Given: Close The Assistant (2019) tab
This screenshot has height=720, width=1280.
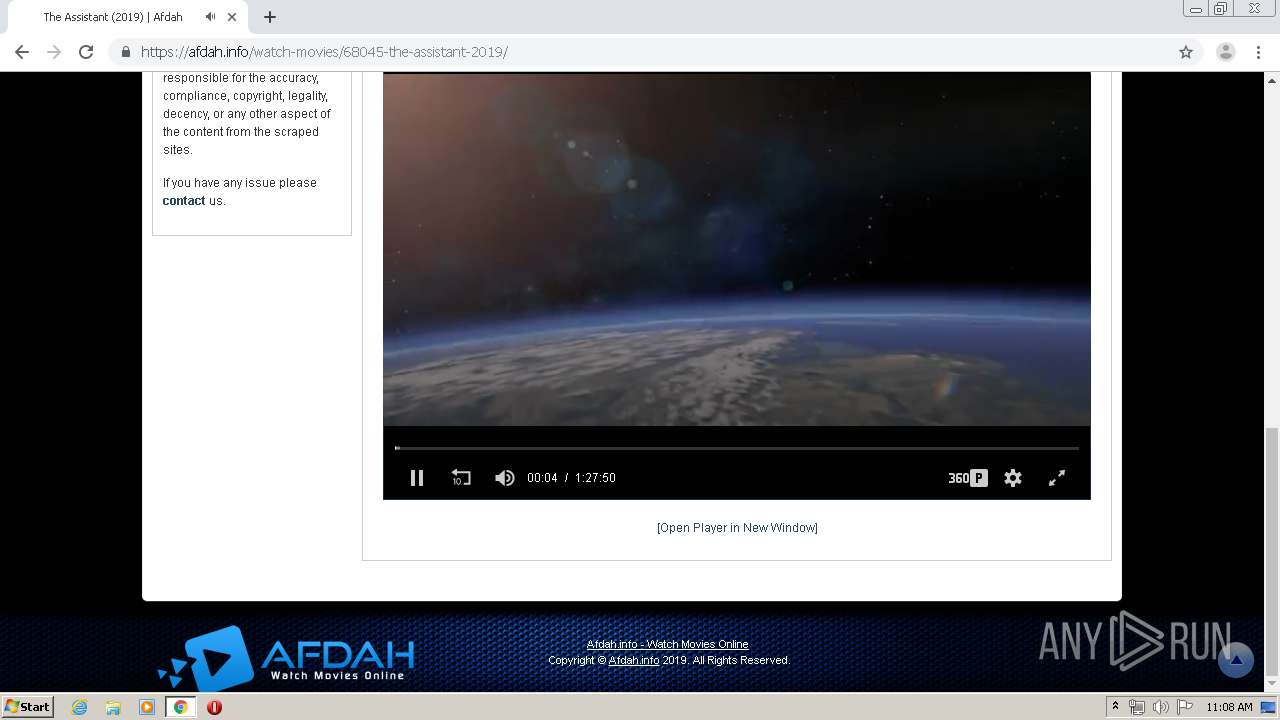Looking at the screenshot, I should tap(232, 17).
